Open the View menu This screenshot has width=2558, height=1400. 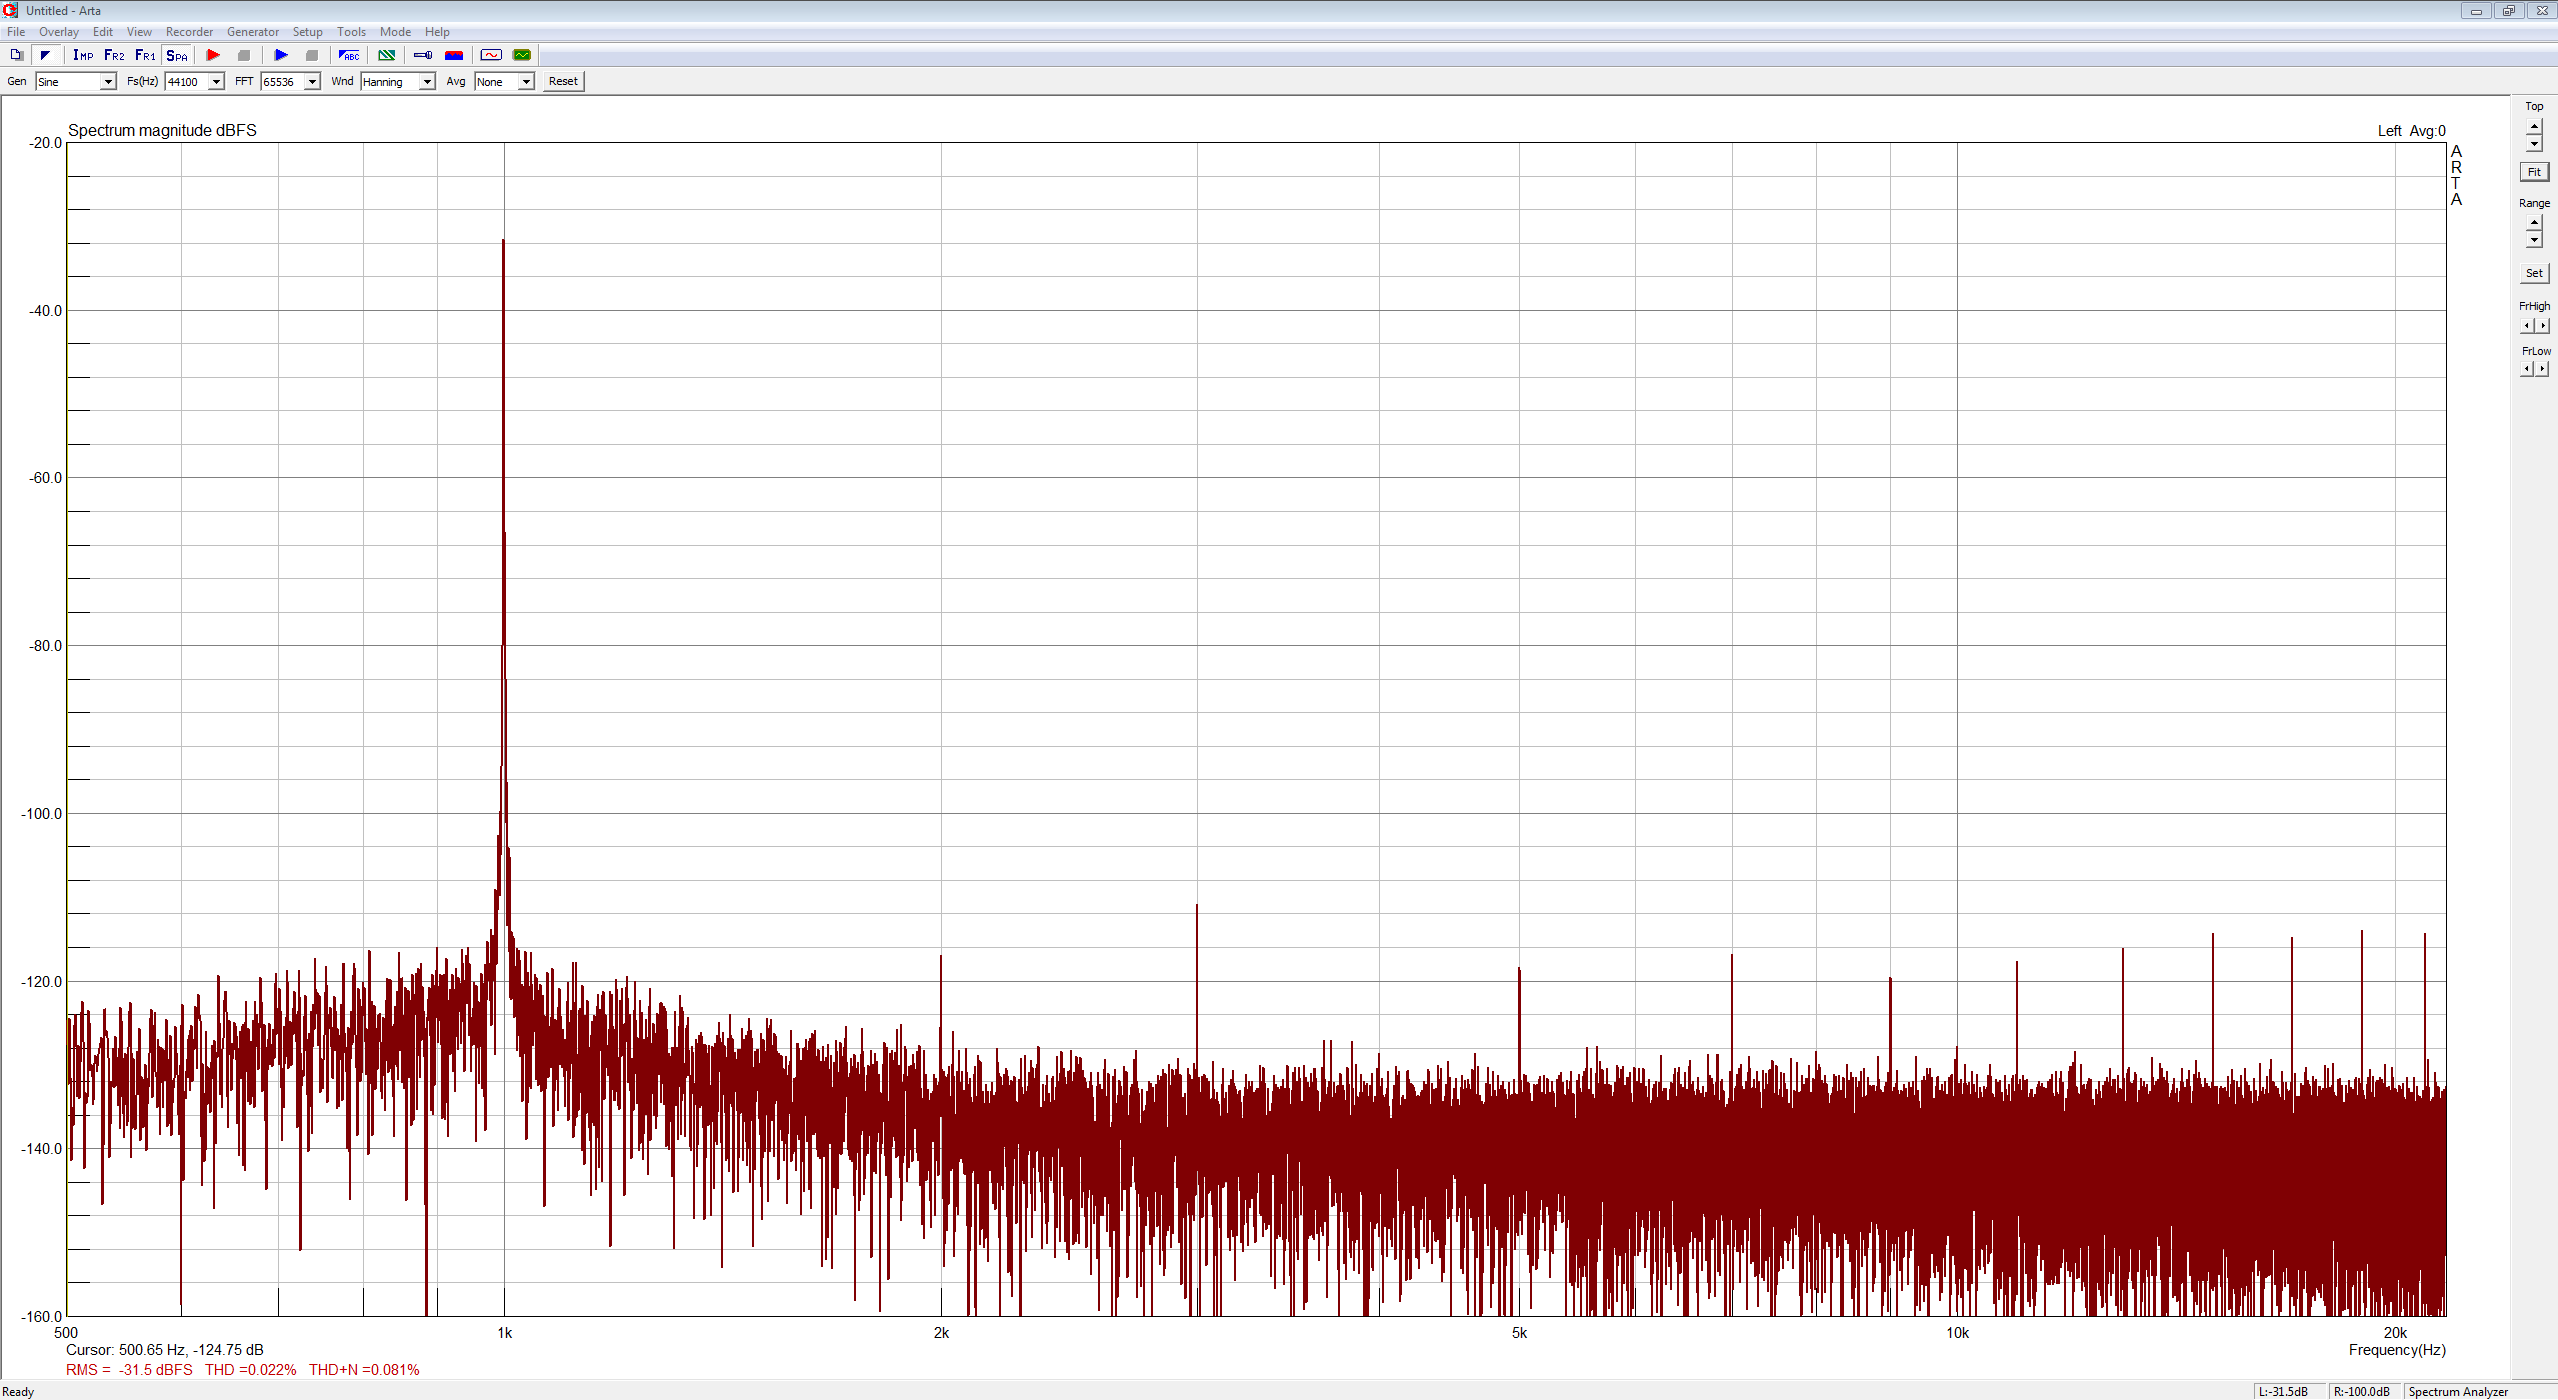click(x=139, y=32)
